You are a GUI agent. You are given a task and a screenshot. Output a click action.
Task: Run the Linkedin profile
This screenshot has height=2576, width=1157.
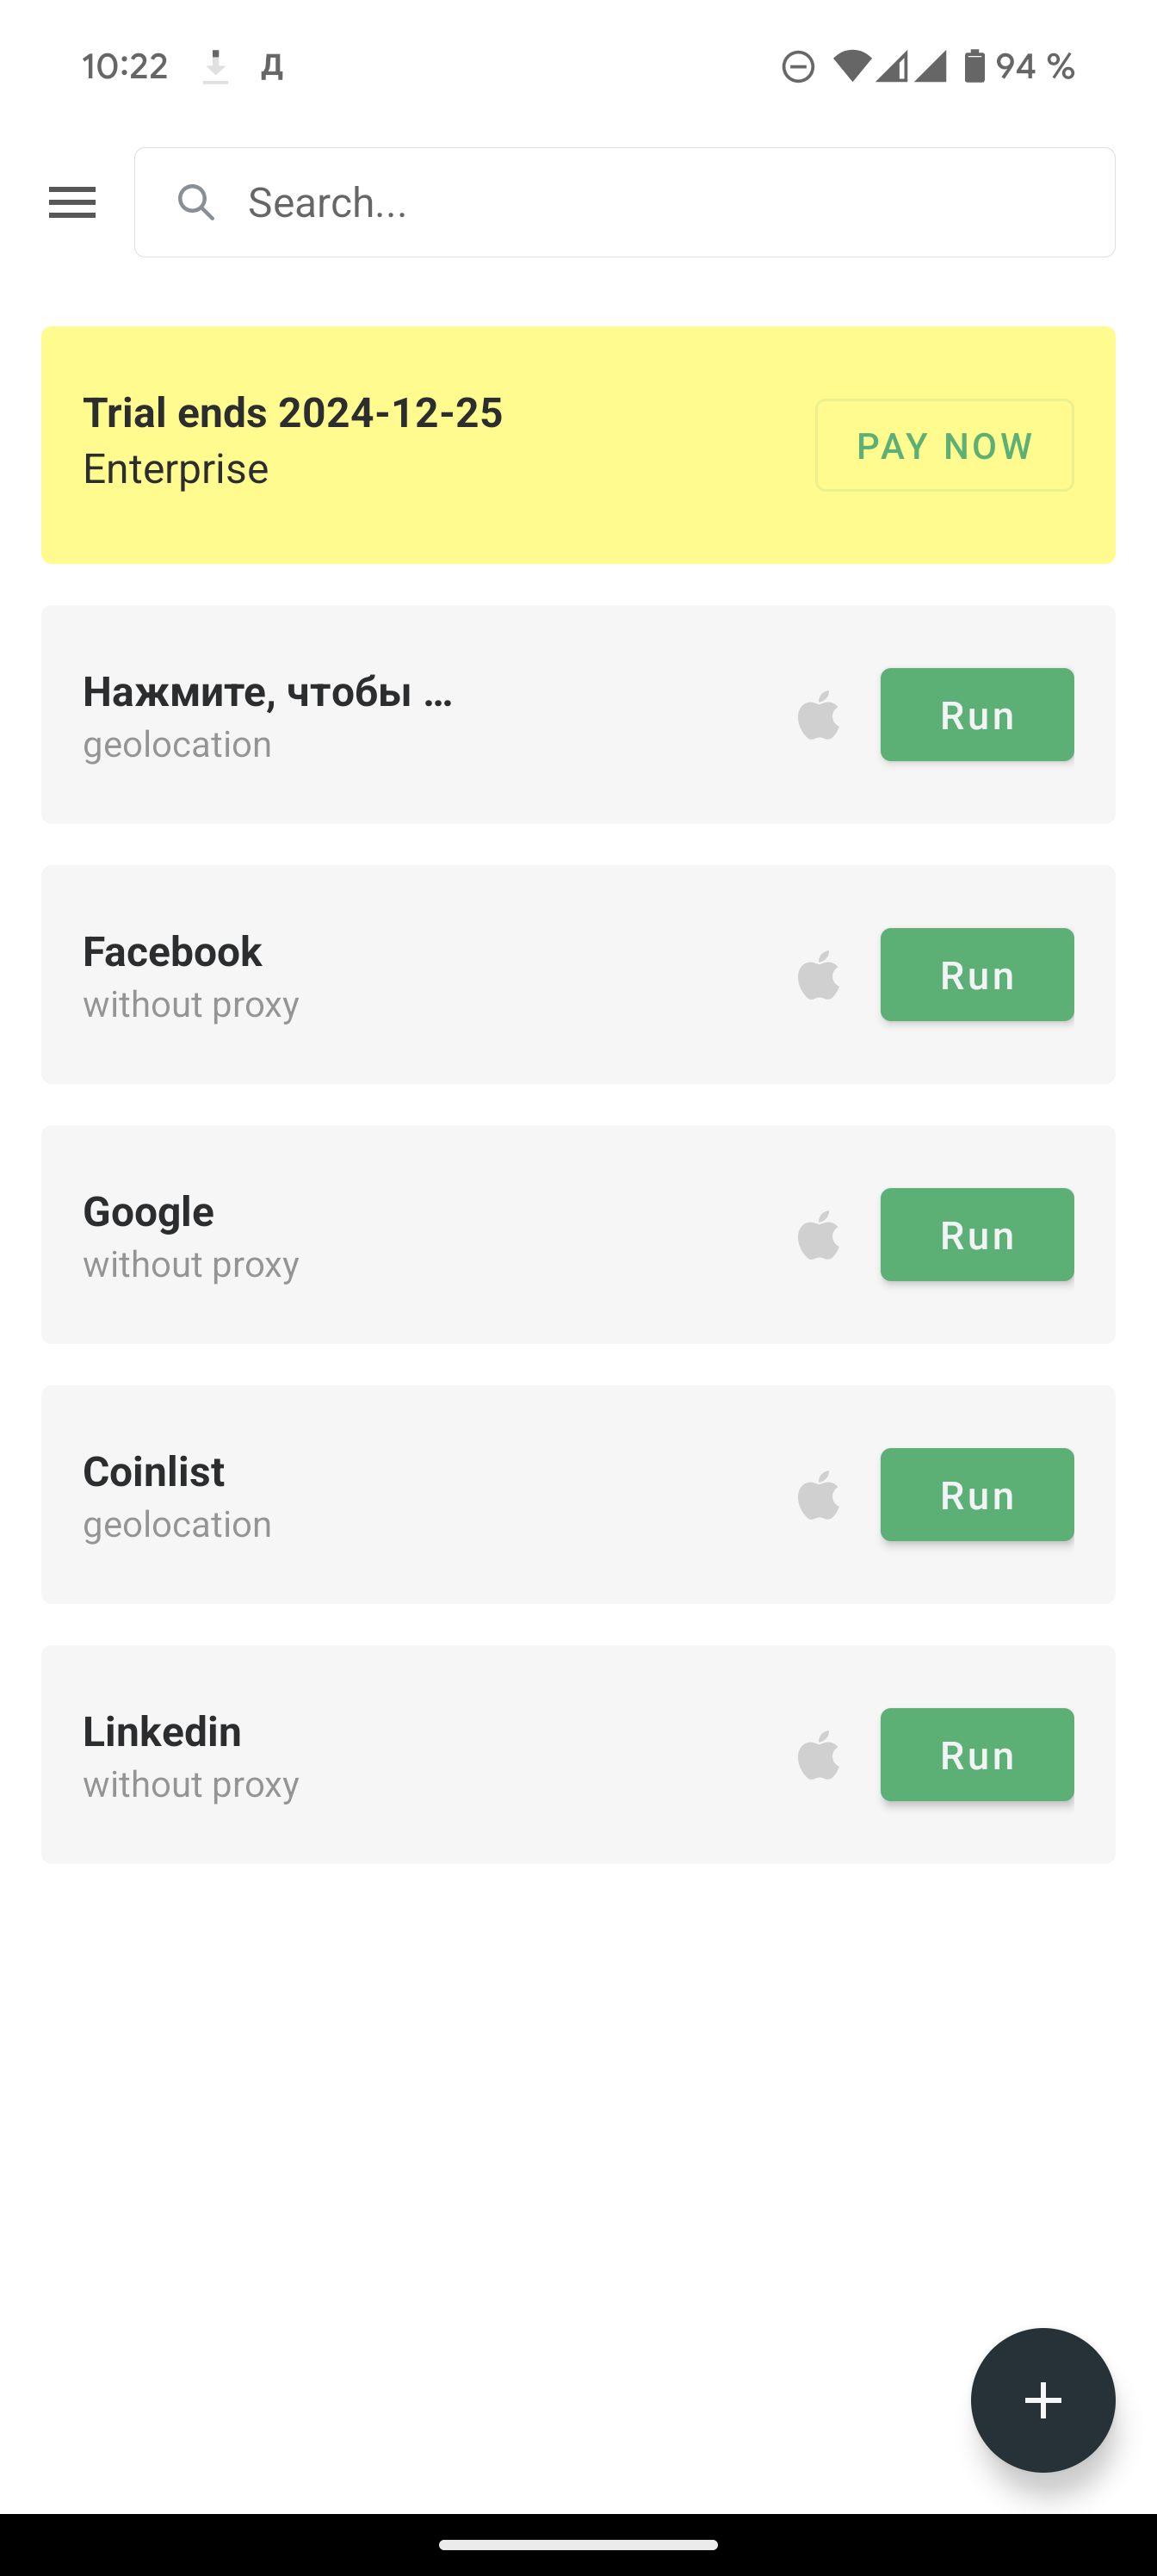[977, 1755]
